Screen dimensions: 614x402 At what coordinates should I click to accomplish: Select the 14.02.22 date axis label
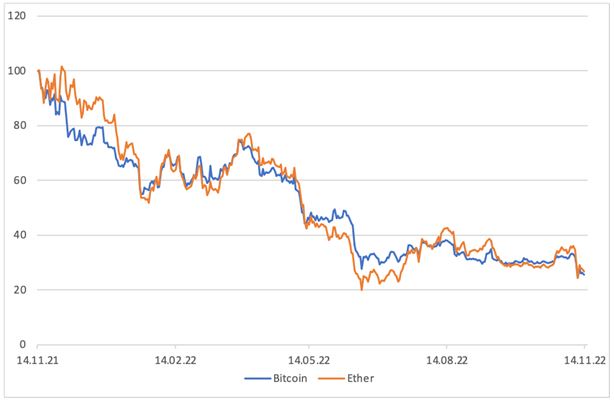tap(176, 358)
